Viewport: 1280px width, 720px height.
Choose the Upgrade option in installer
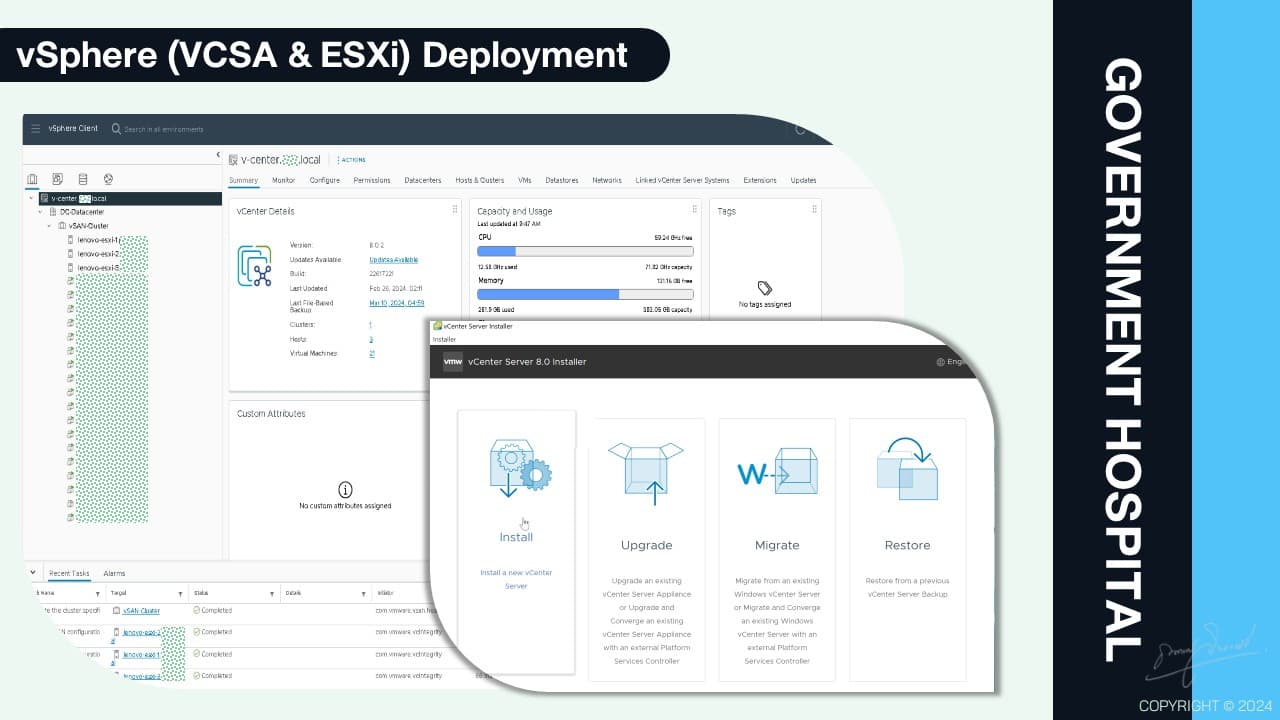(646, 550)
